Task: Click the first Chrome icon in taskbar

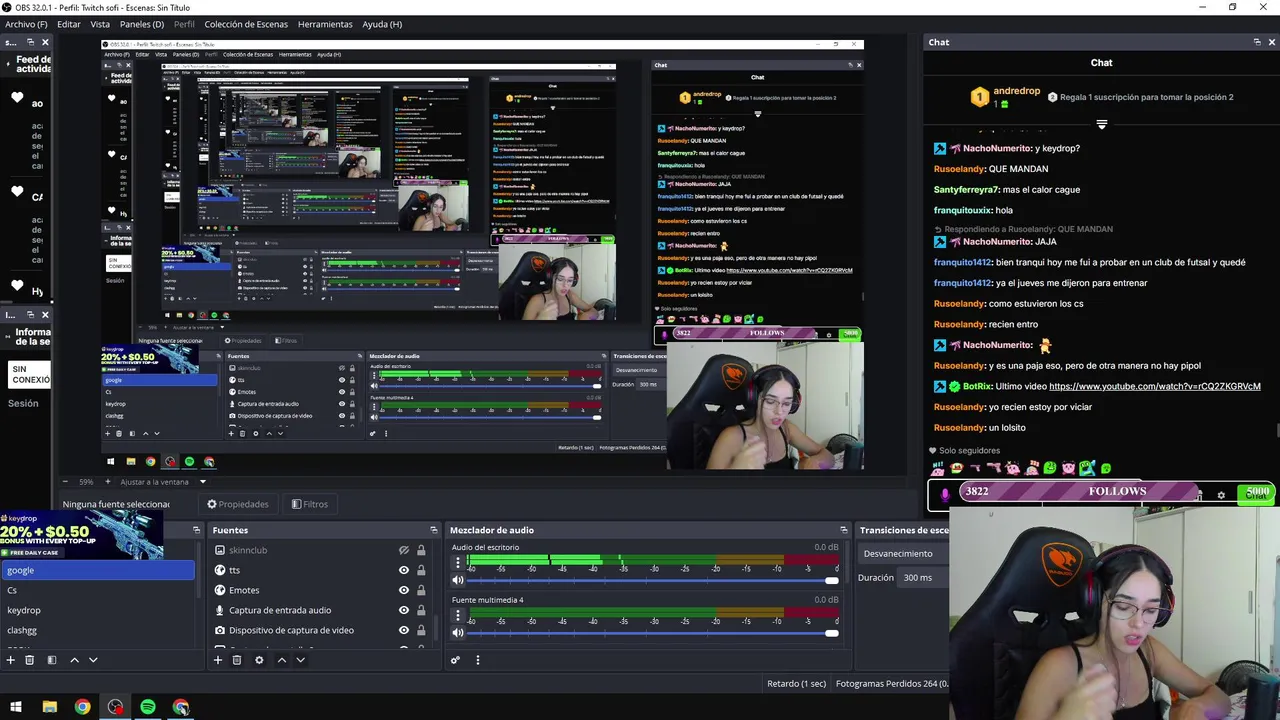Action: click(82, 707)
